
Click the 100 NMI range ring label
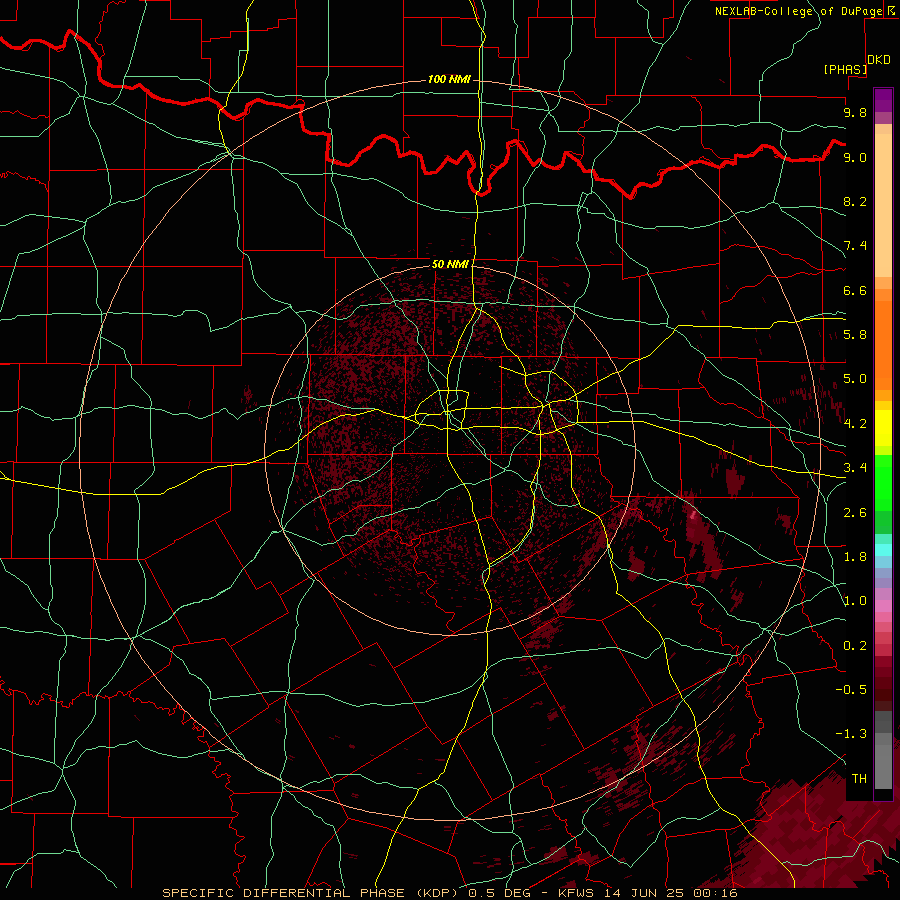449,79
